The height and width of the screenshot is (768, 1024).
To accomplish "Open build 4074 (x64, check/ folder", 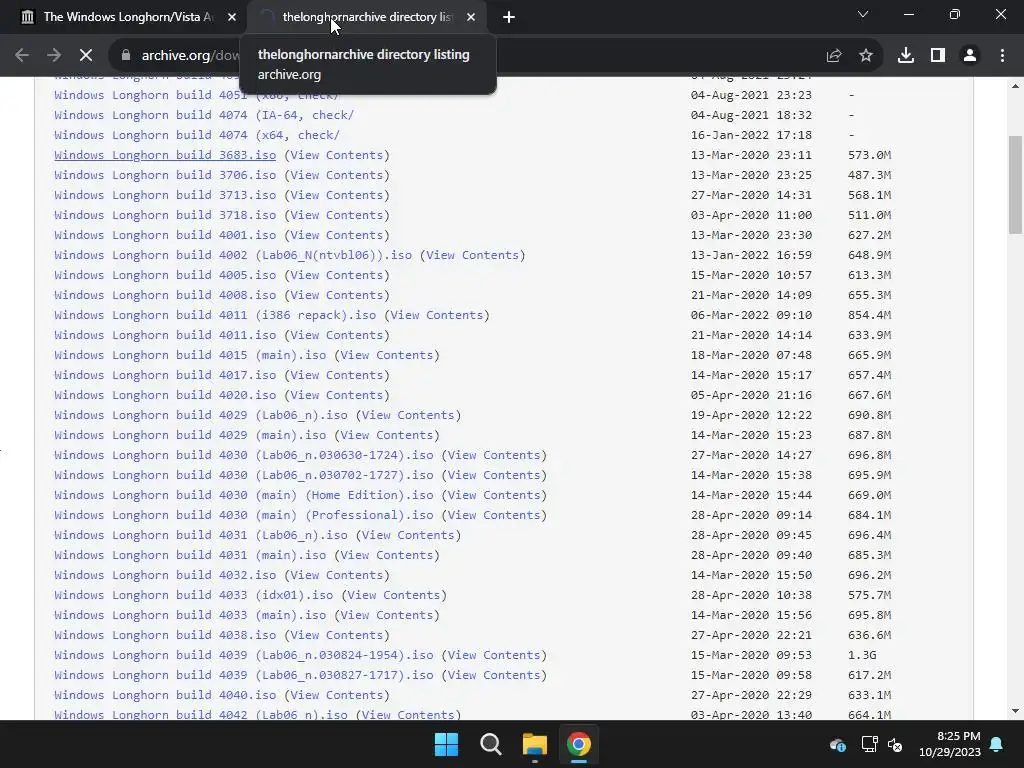I will pos(197,135).
